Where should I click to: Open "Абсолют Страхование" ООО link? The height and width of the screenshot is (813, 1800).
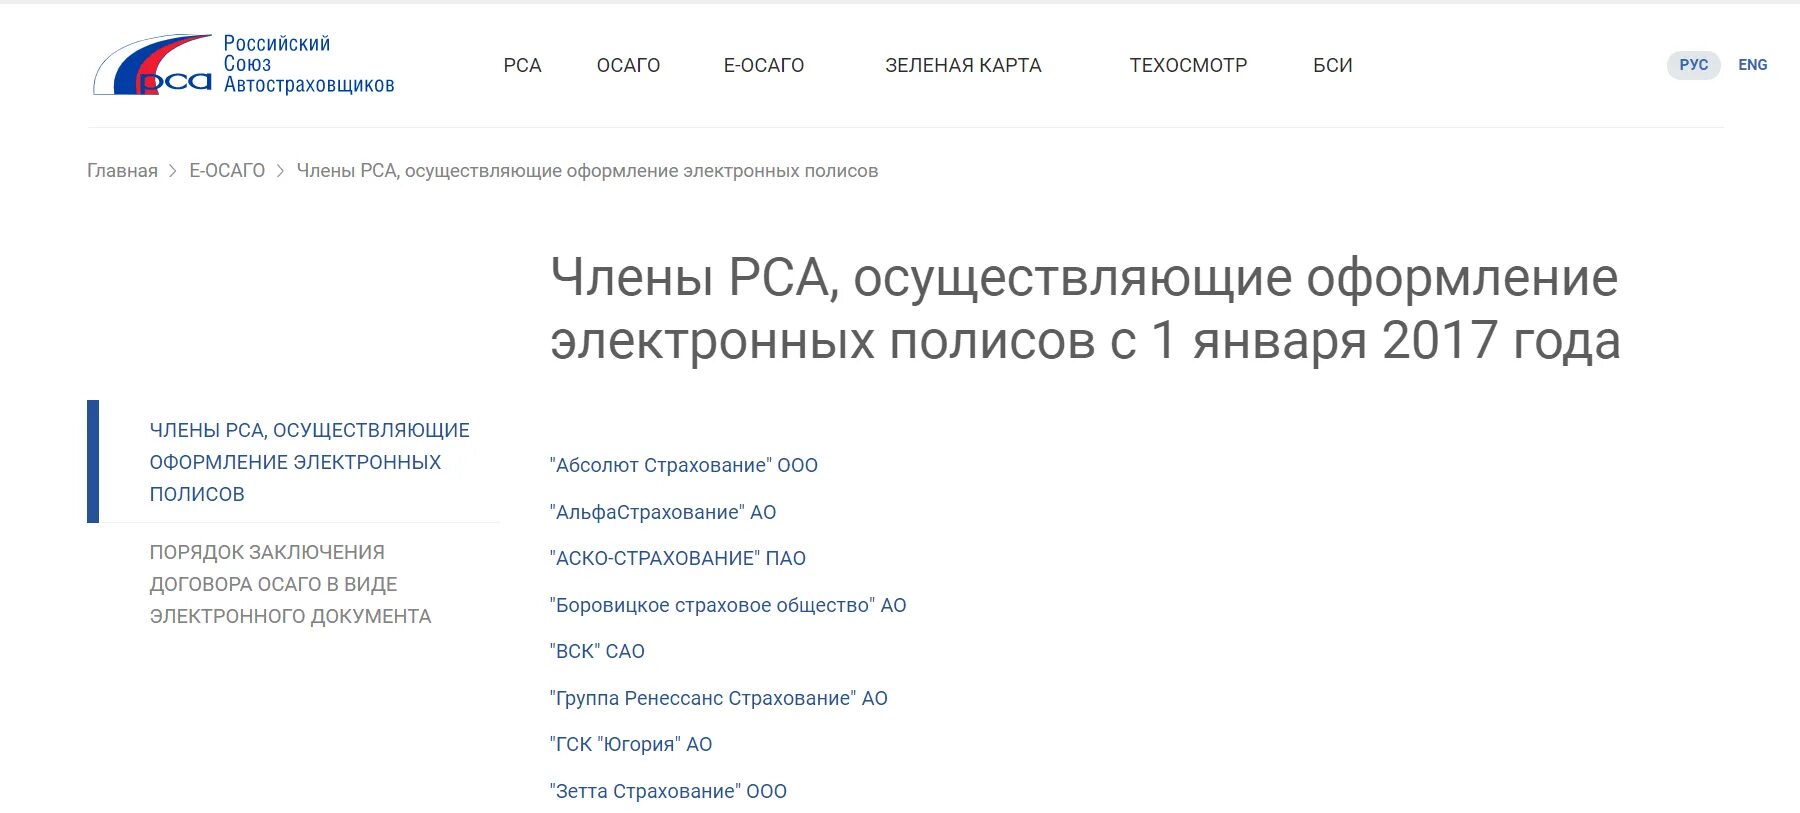click(x=684, y=465)
